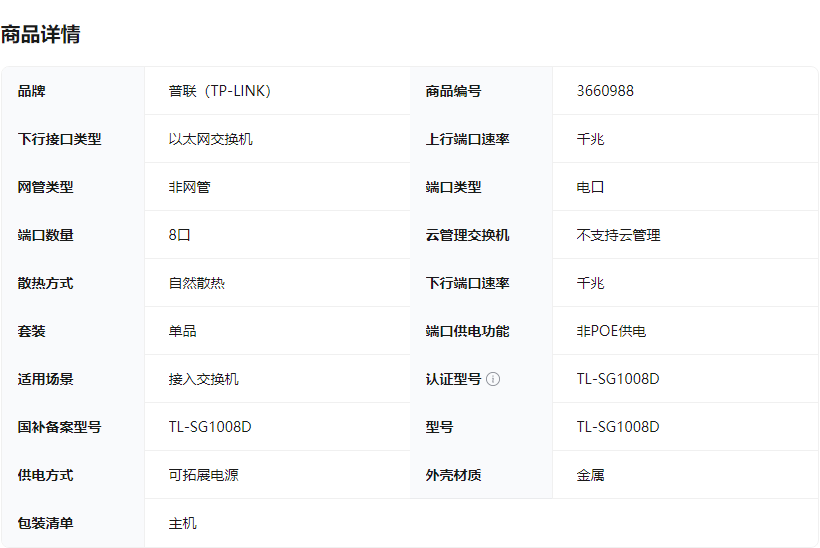The image size is (820, 548).
Task: Click value 金属
Action: coord(590,475)
